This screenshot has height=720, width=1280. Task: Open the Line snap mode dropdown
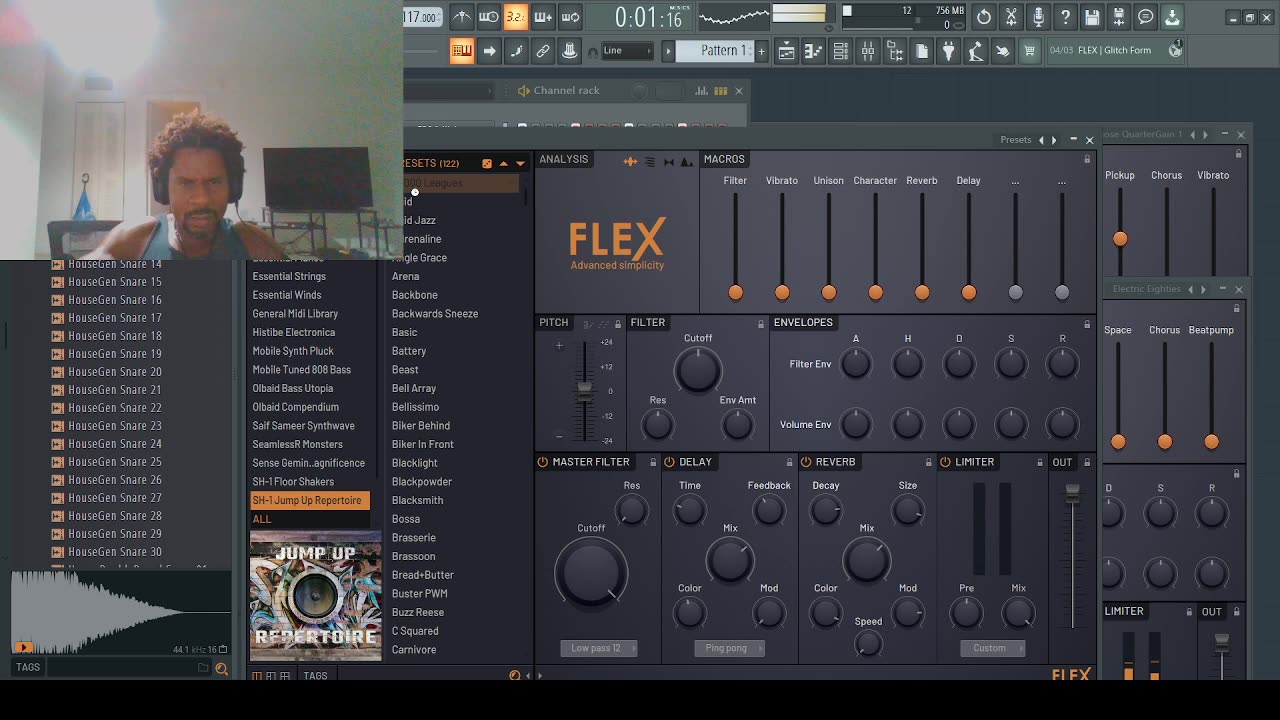pyautogui.click(x=627, y=51)
